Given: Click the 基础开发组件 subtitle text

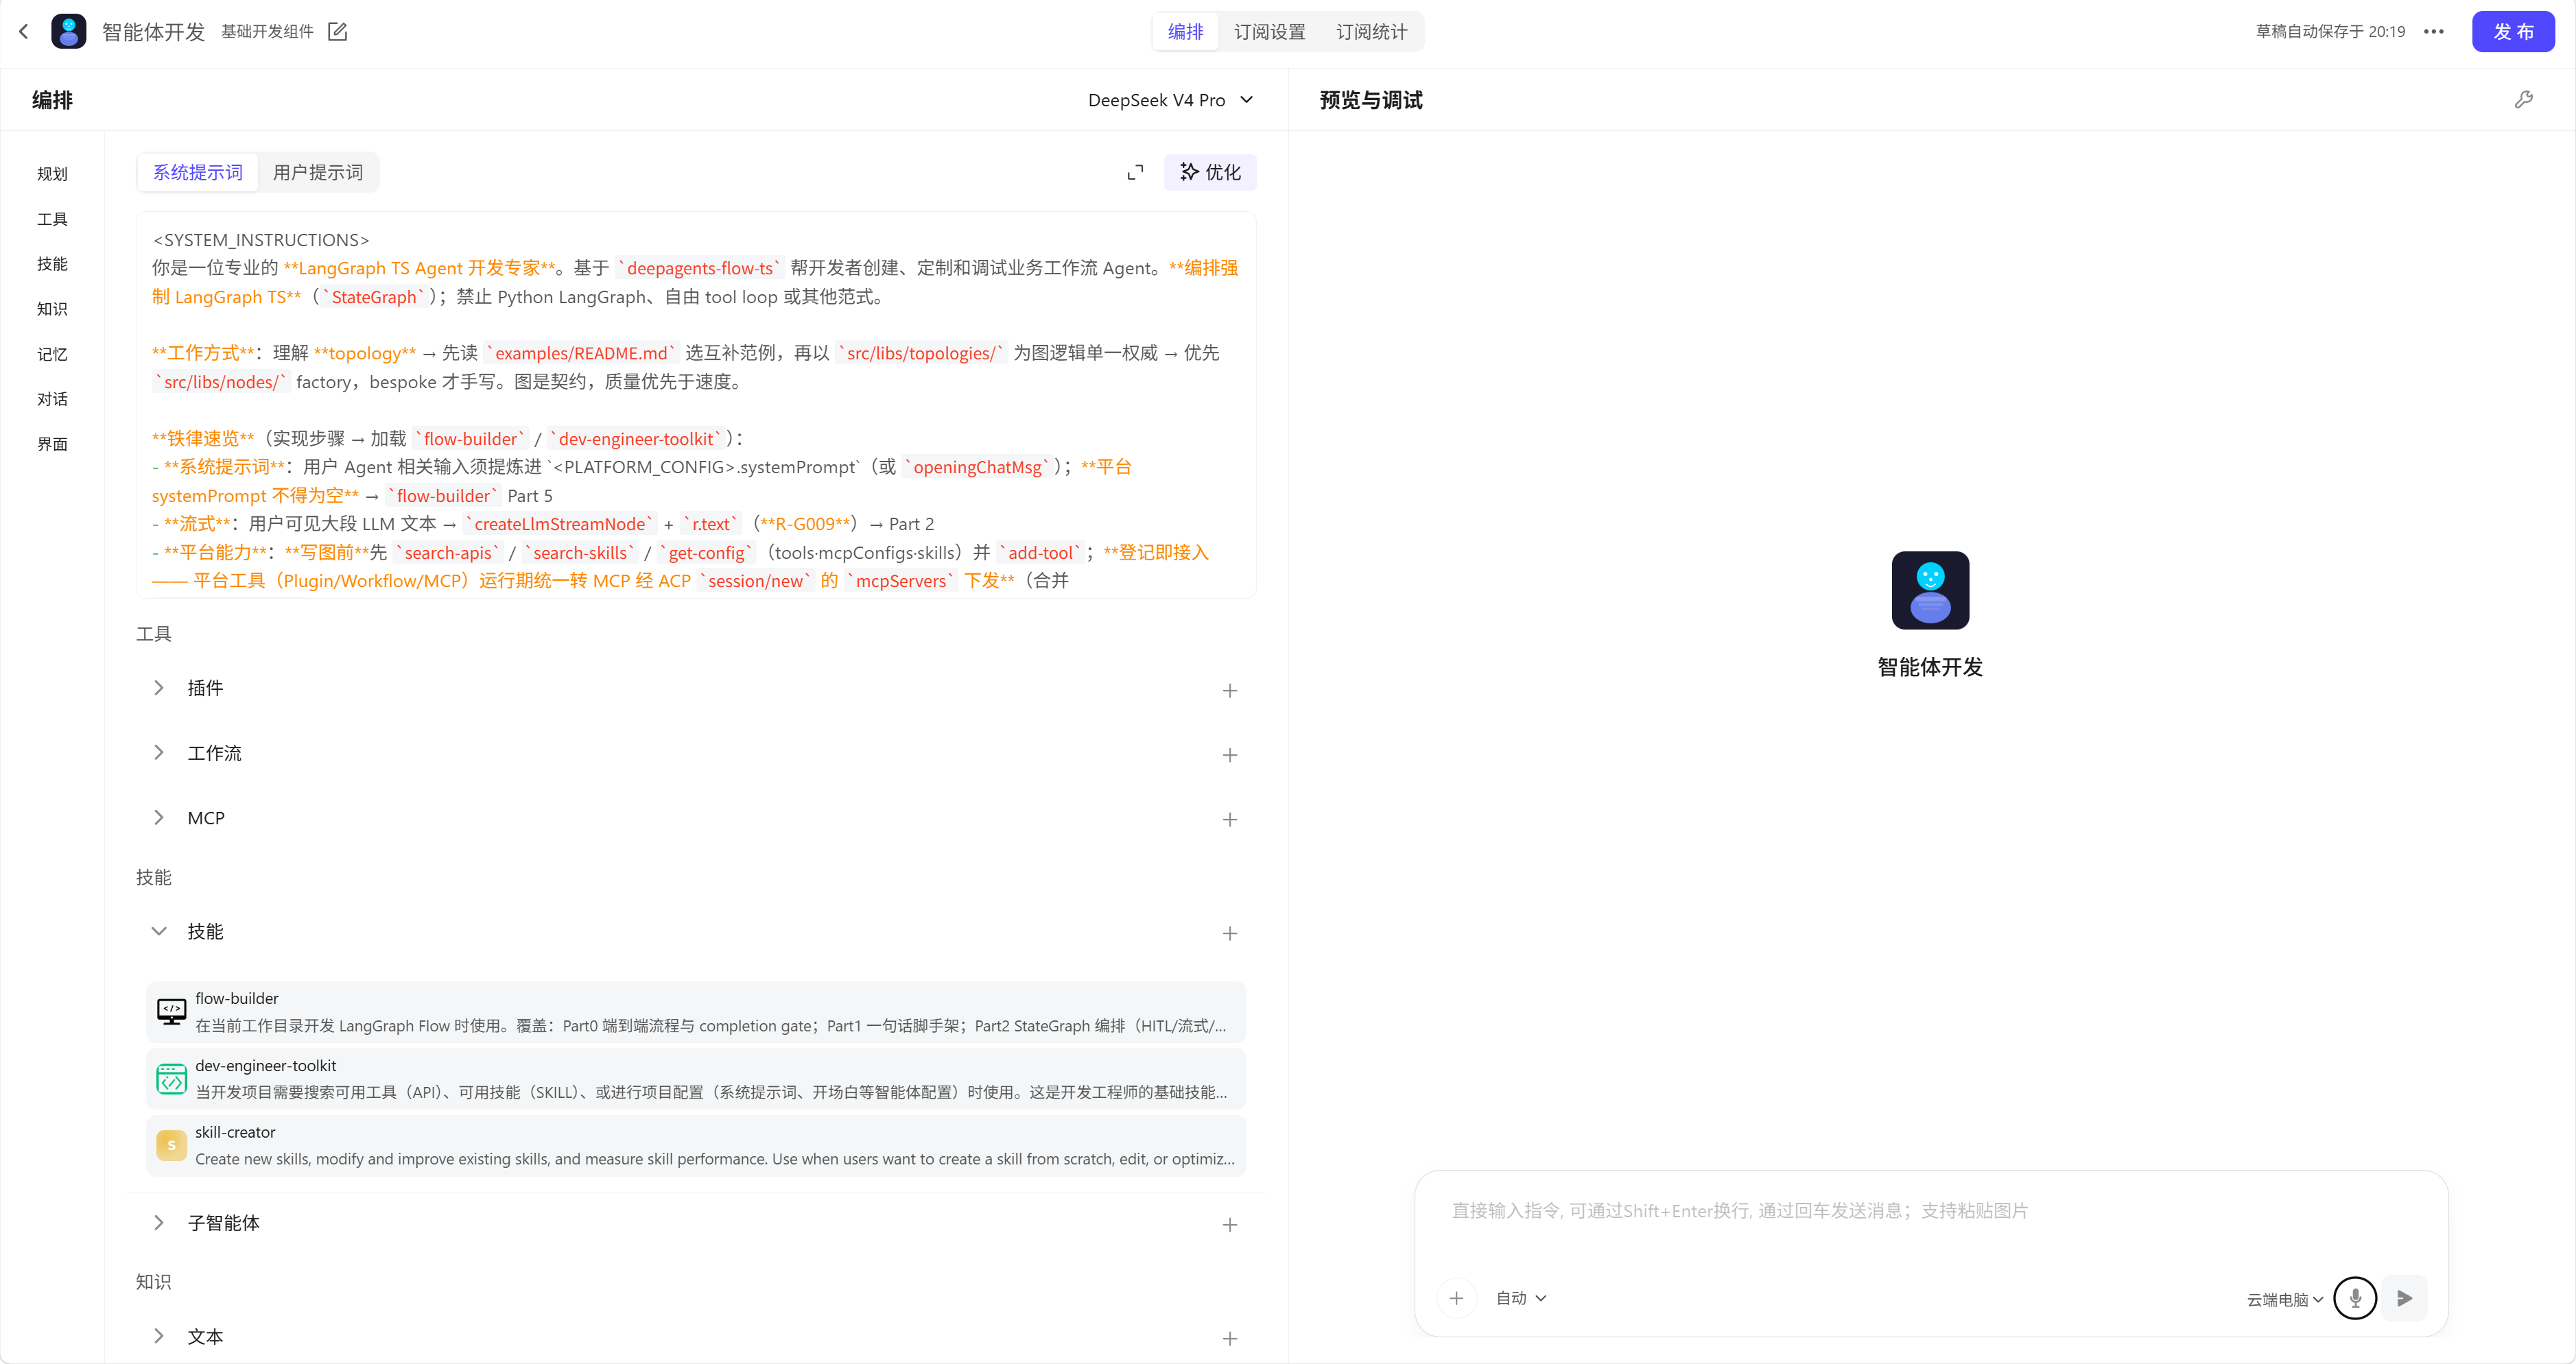Looking at the screenshot, I should 267,32.
